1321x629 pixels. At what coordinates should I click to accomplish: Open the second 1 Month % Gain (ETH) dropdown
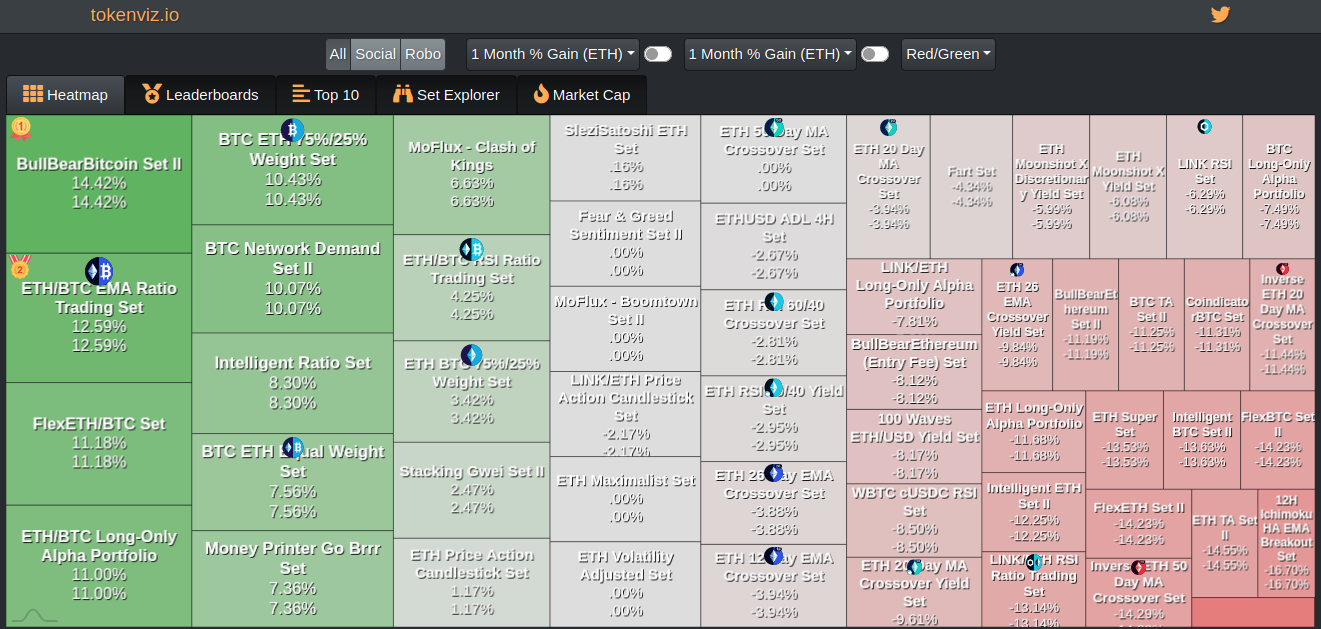tap(769, 54)
